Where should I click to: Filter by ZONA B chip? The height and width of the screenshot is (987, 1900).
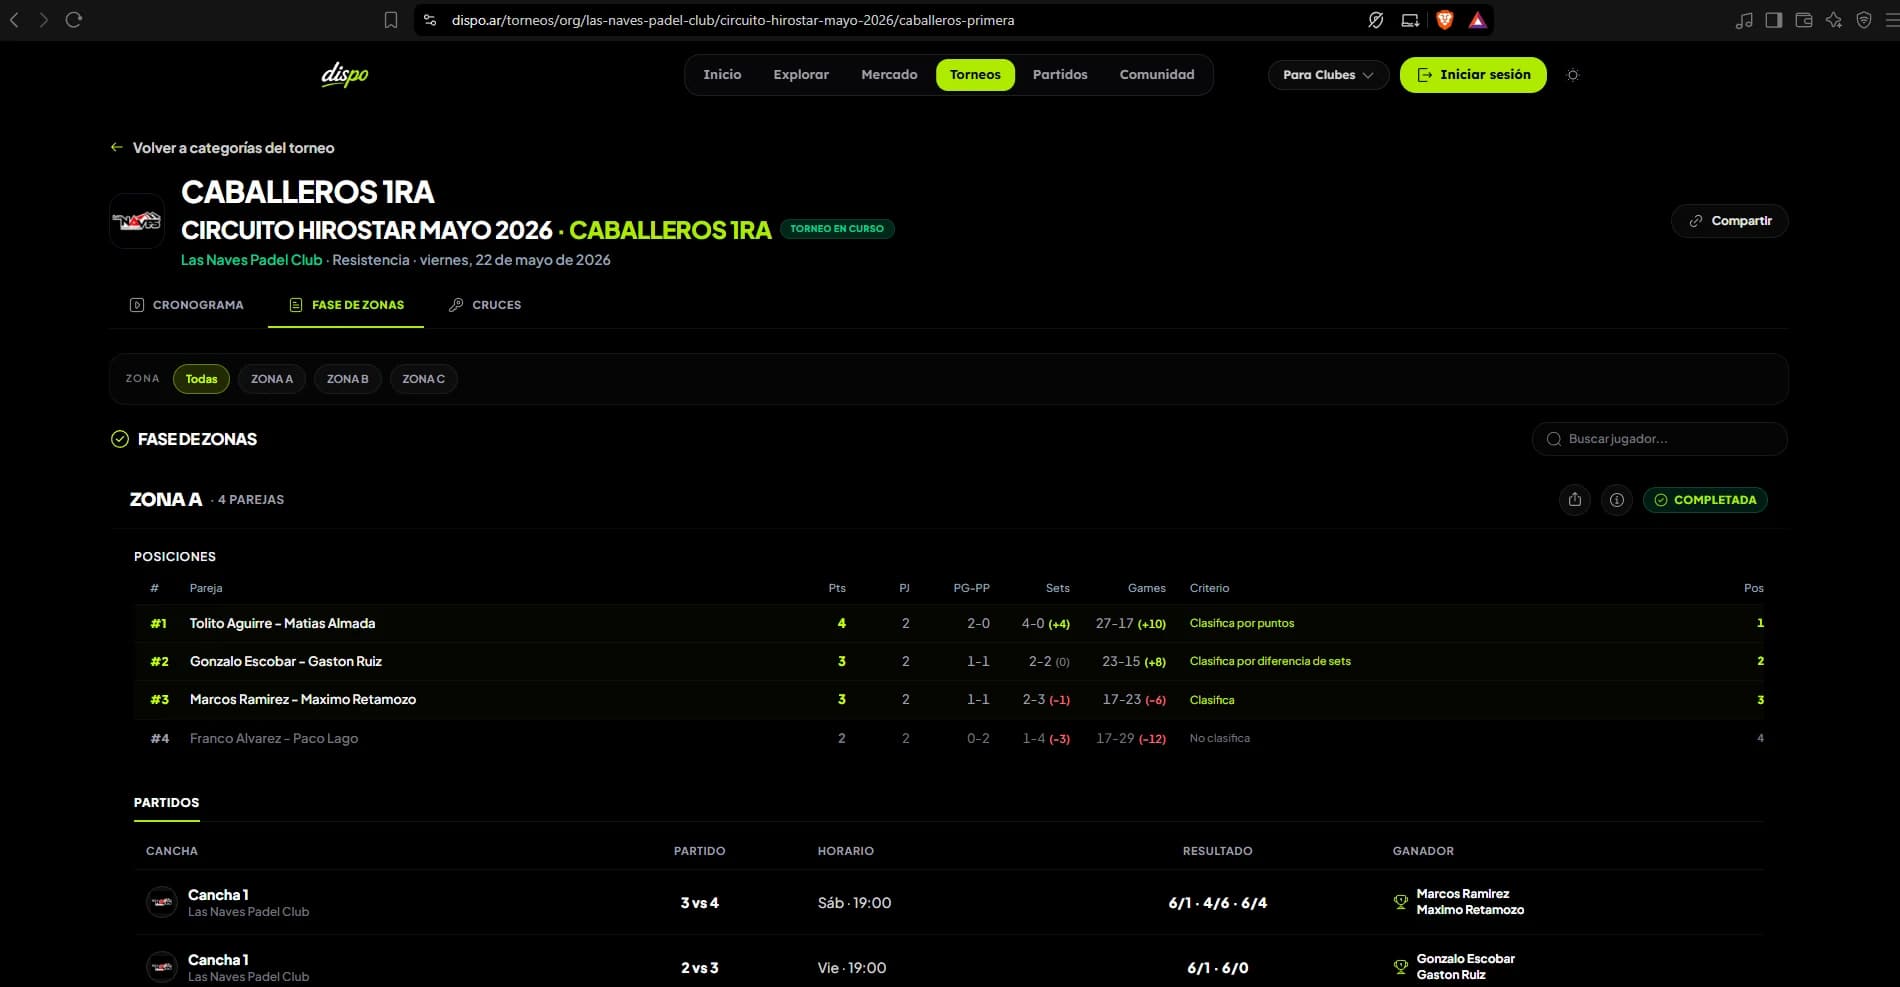pyautogui.click(x=348, y=379)
